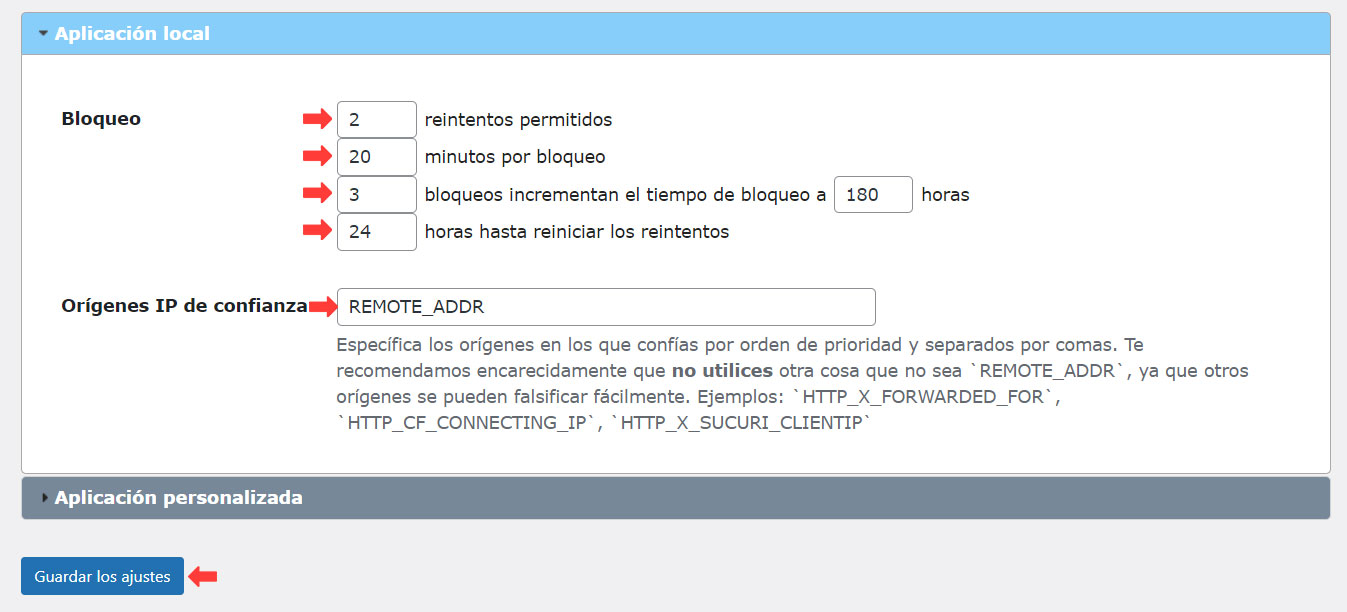
Task: Click the reintentos permitidos input field
Action: (x=376, y=119)
